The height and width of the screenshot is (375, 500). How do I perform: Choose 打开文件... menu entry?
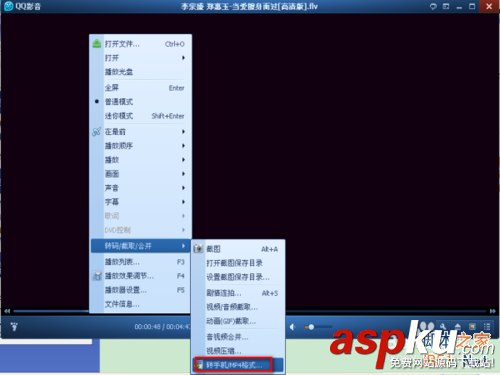(141, 44)
